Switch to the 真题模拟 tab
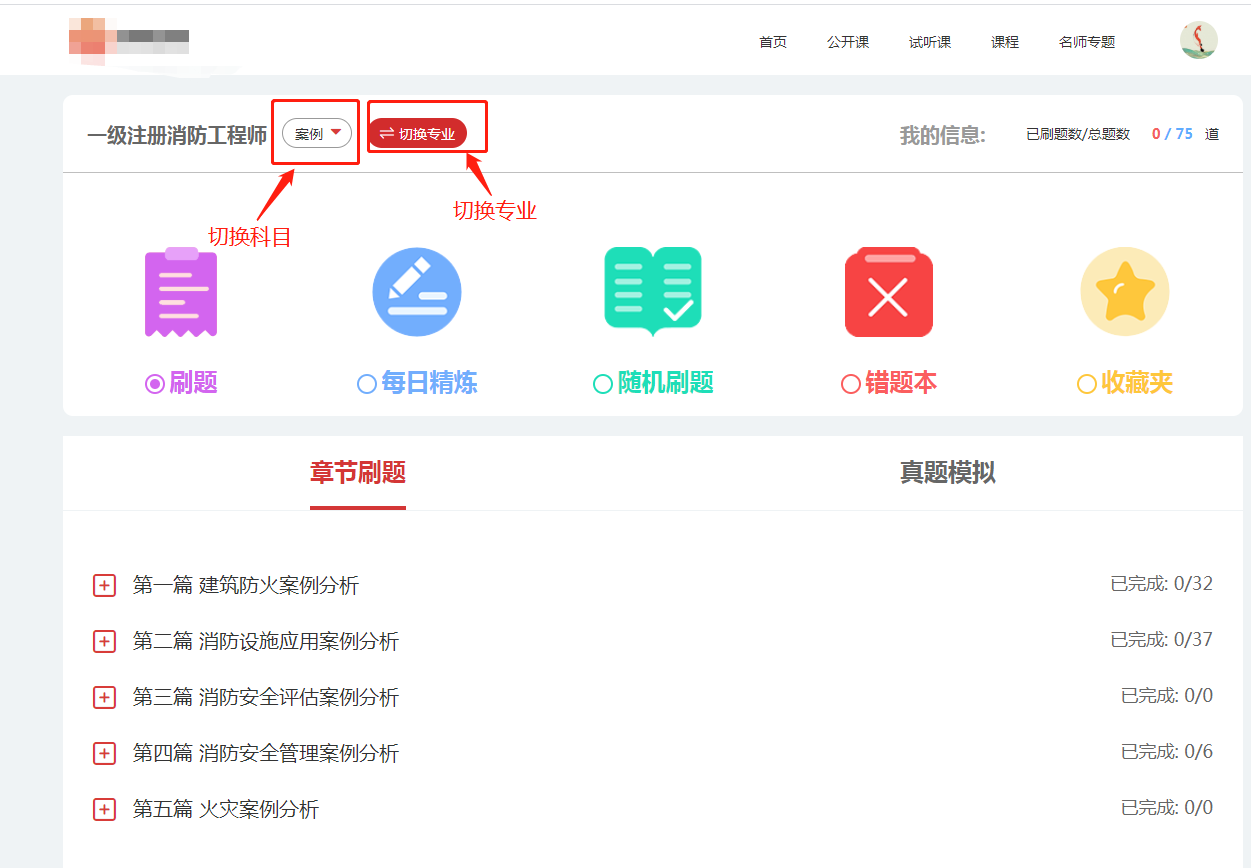Screen dimensions: 1251x868 coord(948,473)
